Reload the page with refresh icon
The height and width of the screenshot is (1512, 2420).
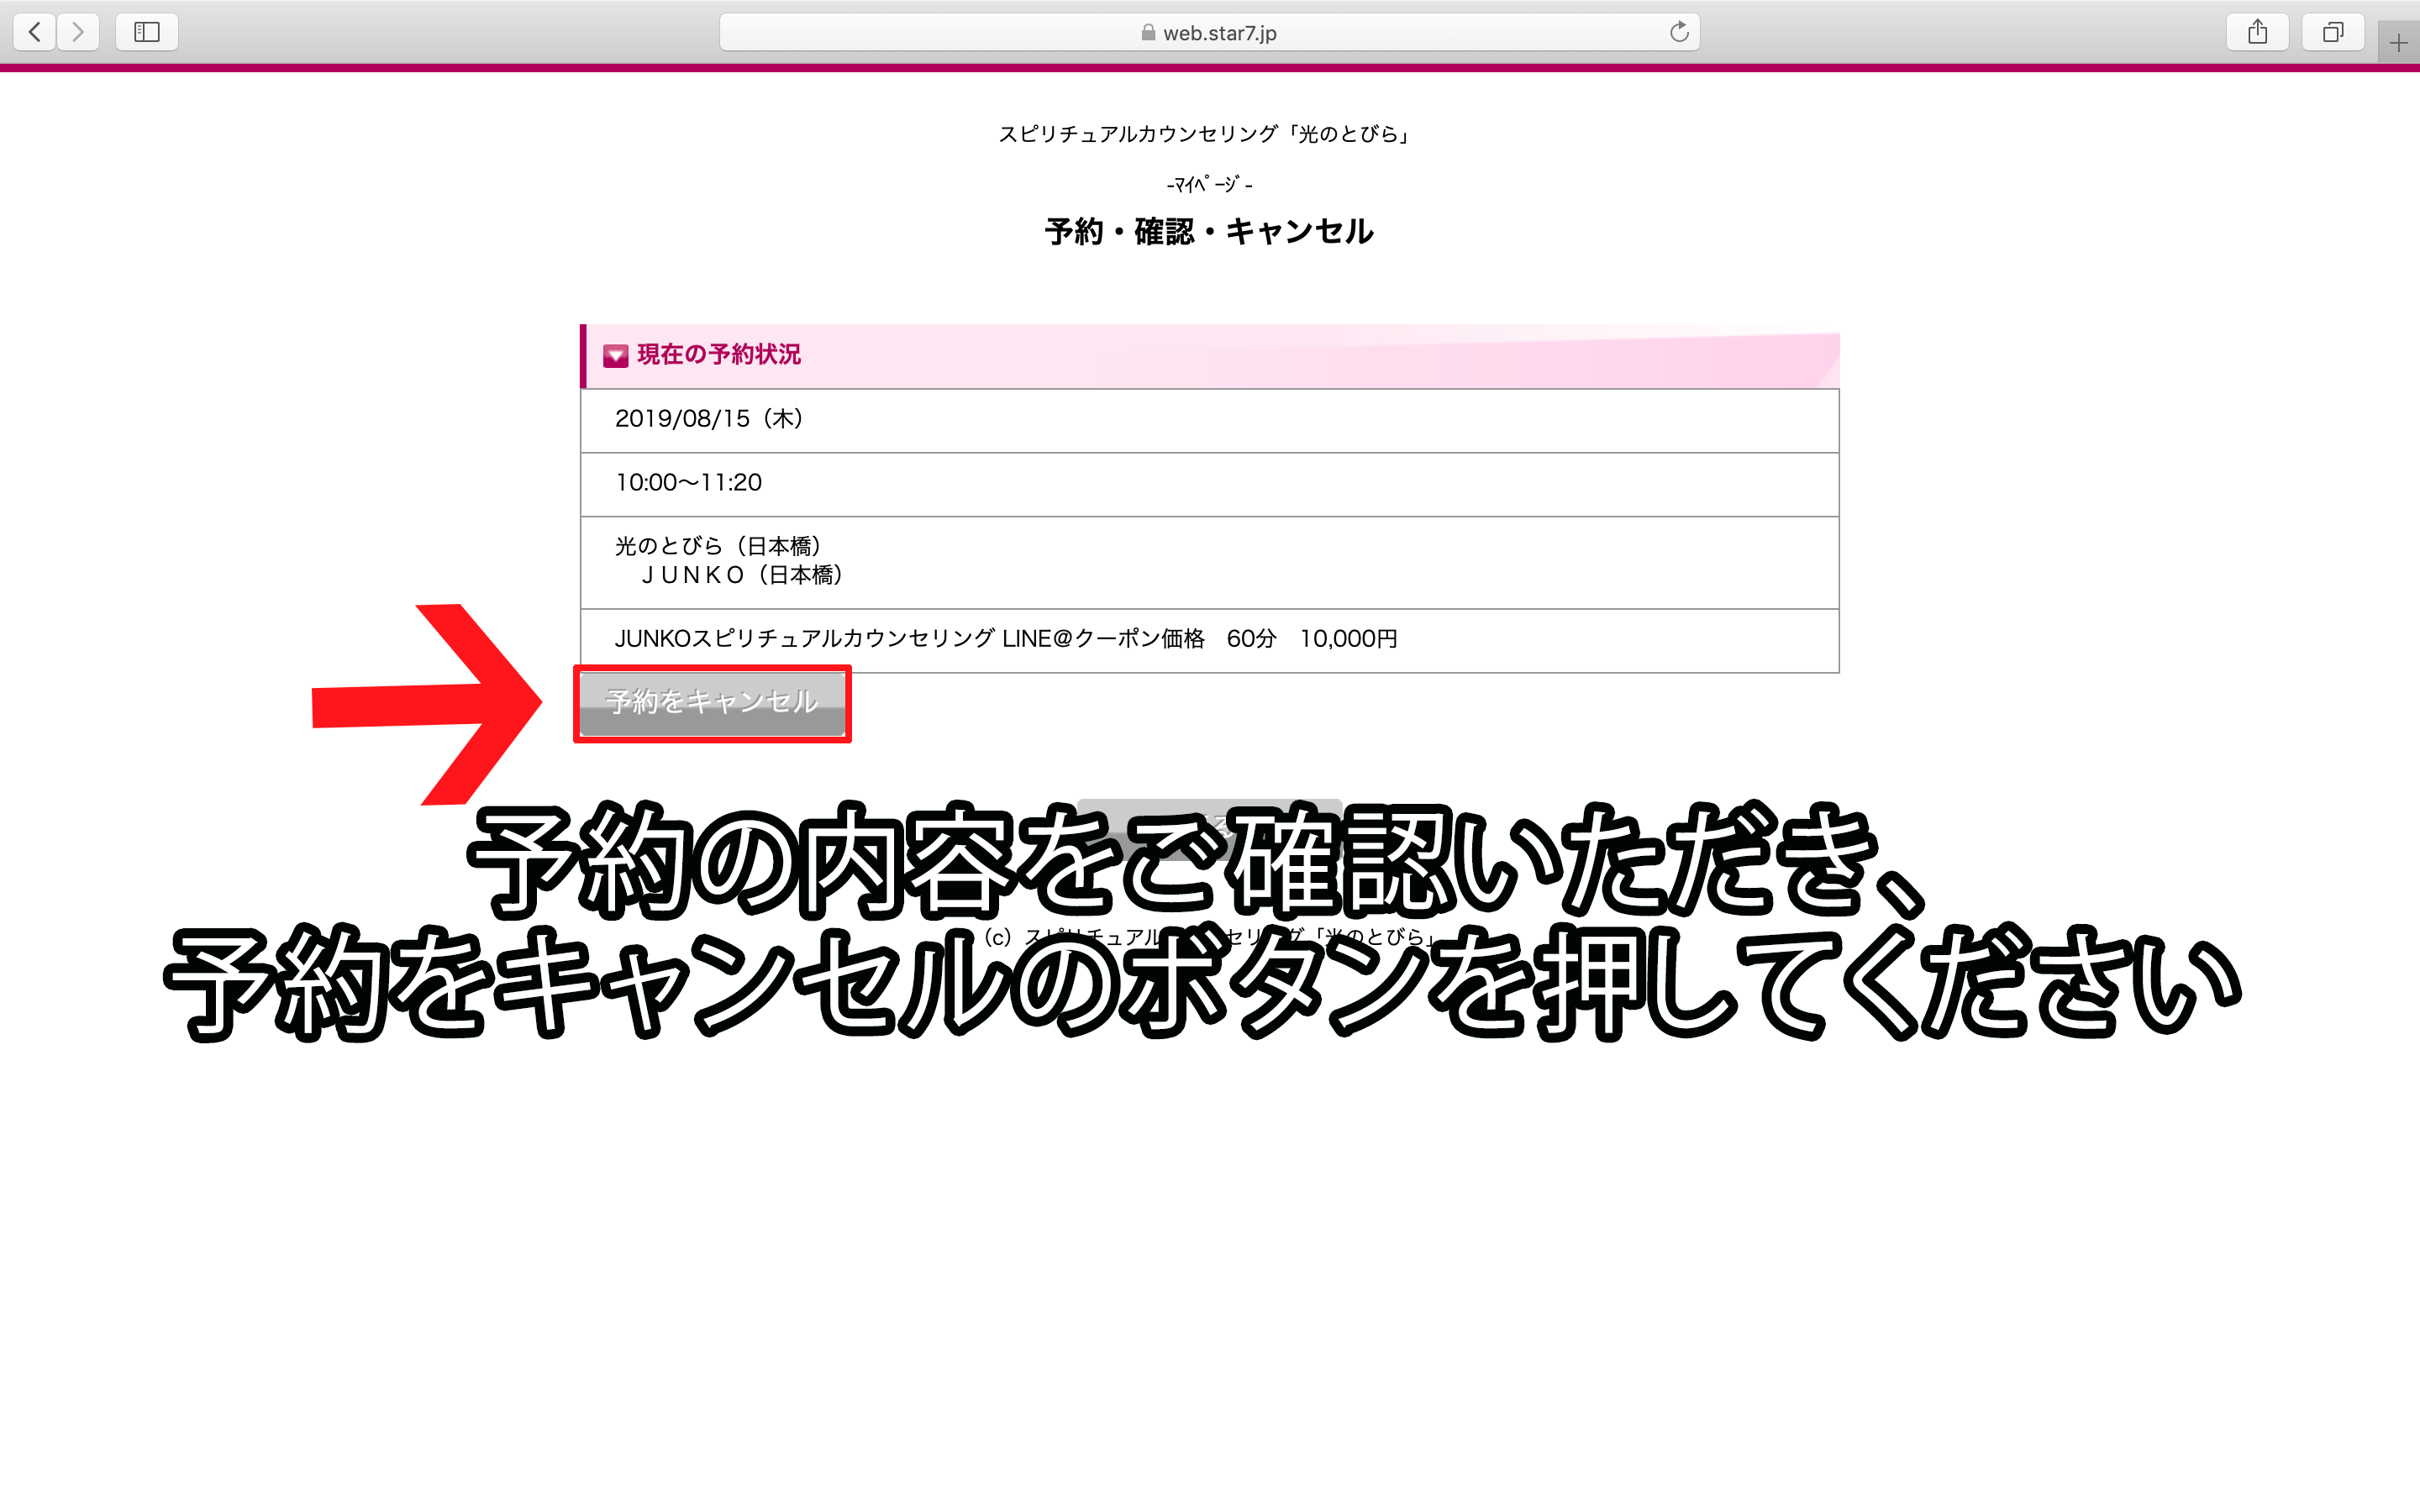tap(1679, 32)
